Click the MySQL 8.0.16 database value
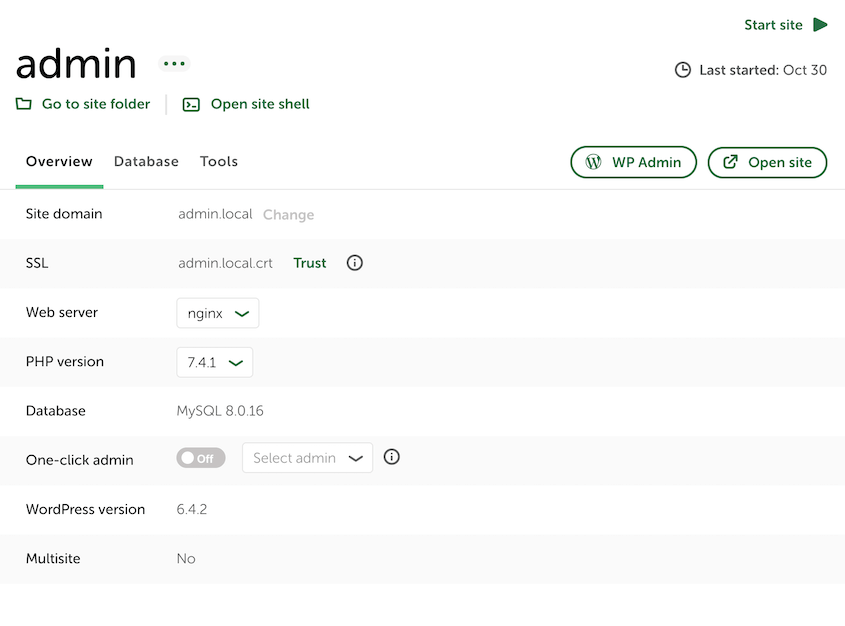The width and height of the screenshot is (845, 626). tap(220, 411)
